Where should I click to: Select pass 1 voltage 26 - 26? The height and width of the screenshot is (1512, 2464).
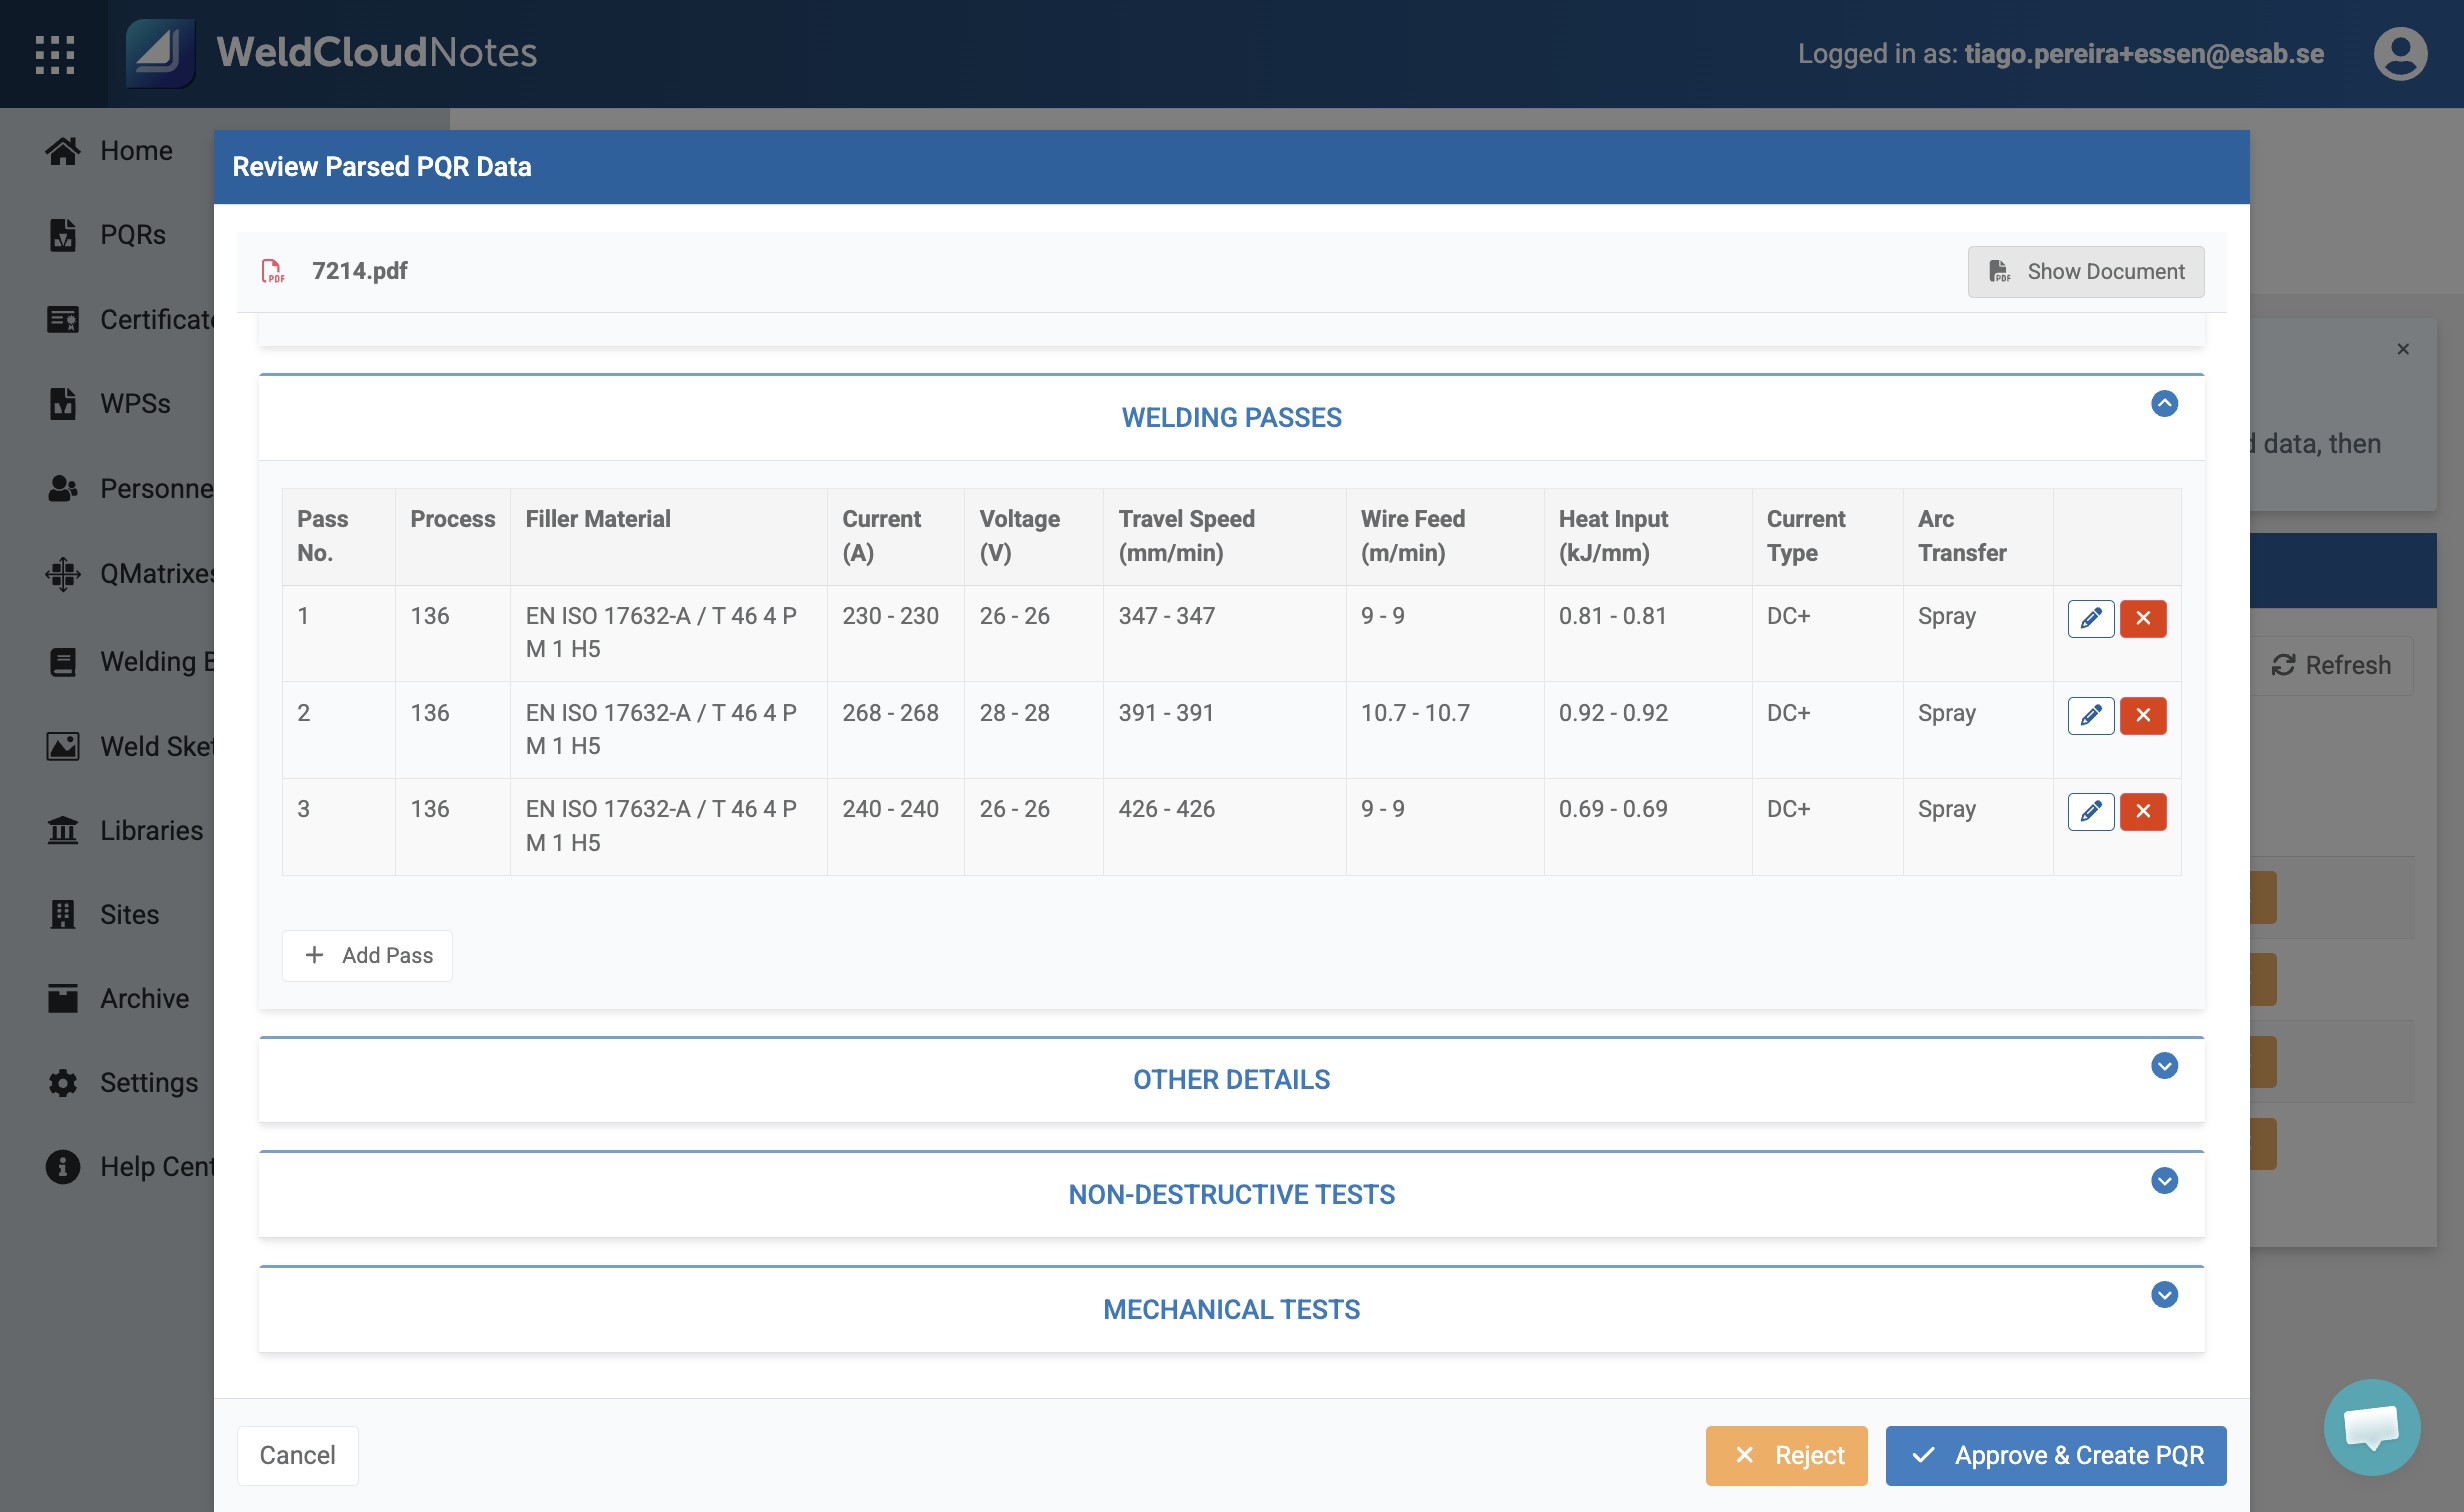1014,616
